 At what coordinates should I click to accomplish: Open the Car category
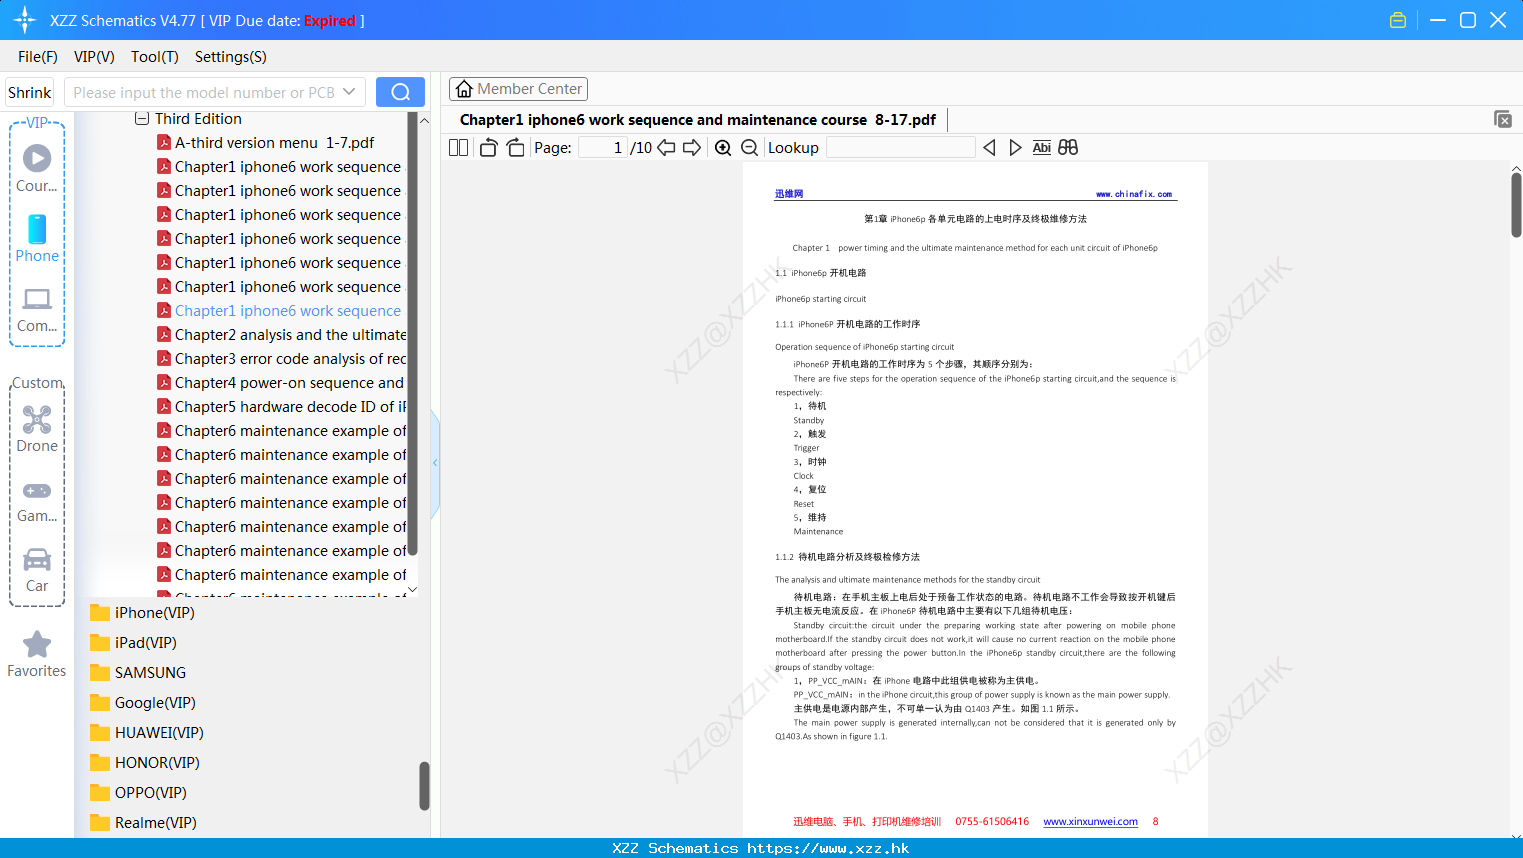[x=37, y=570]
